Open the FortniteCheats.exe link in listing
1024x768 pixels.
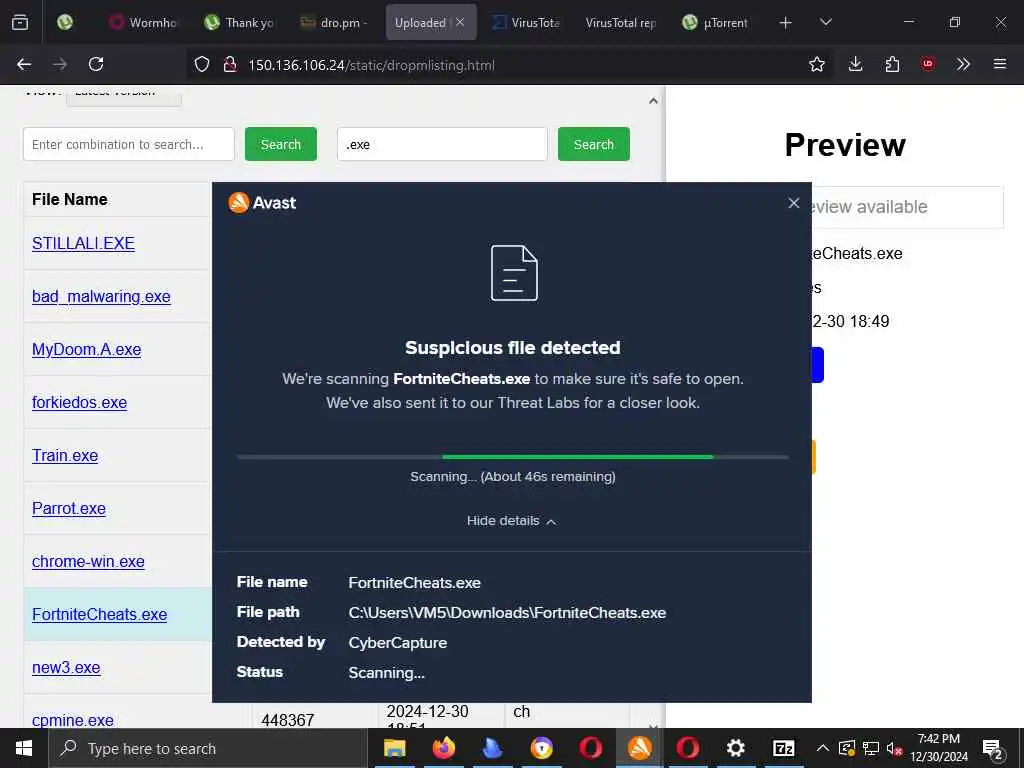pos(99,615)
